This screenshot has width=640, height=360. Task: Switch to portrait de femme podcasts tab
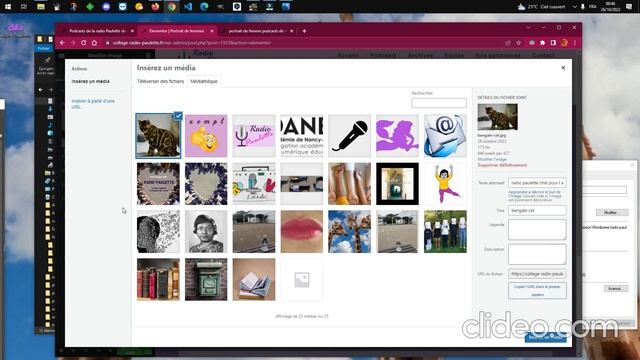click(256, 31)
